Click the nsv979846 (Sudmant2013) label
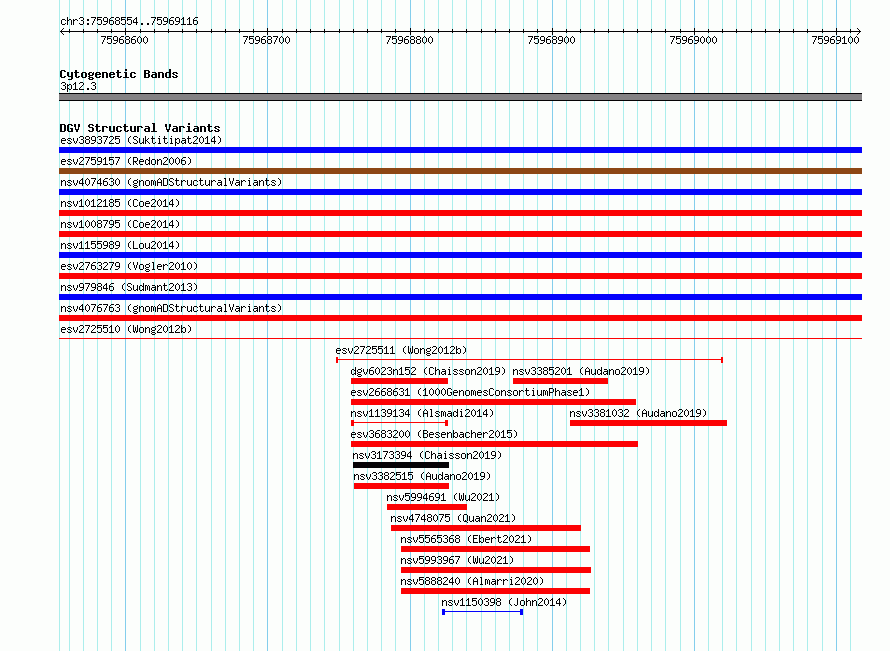This screenshot has width=890, height=651. pos(129,287)
